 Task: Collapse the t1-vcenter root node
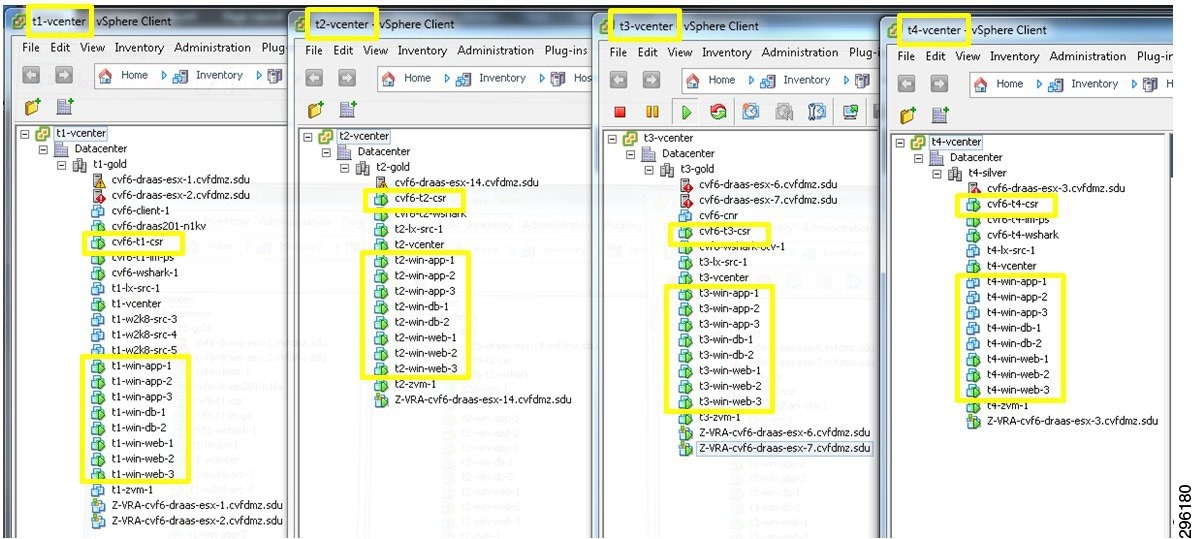[24, 133]
